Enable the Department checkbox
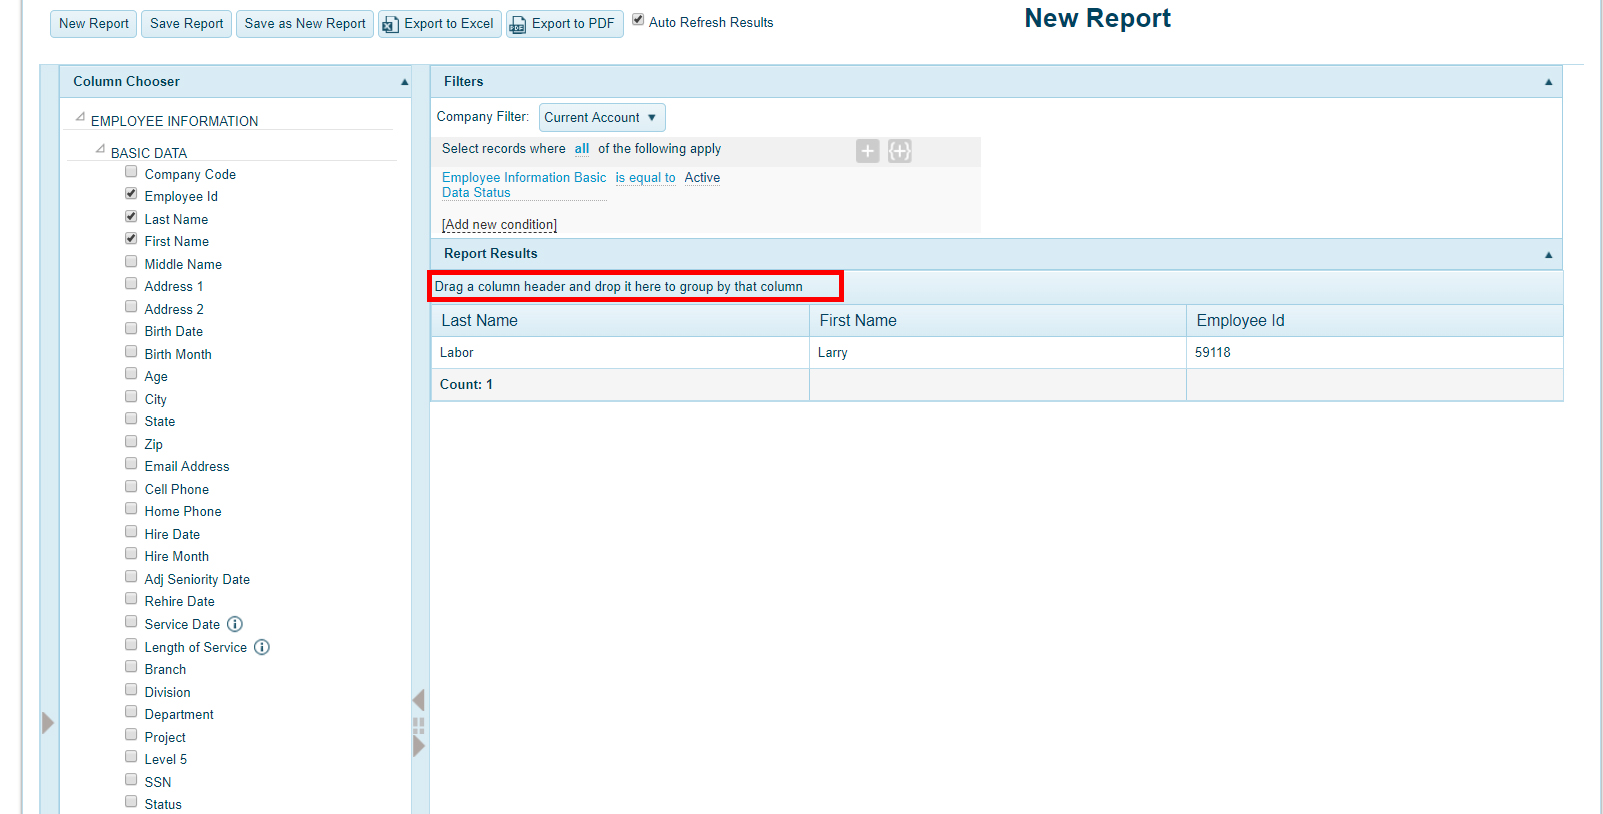Image resolution: width=1603 pixels, height=814 pixels. click(131, 712)
